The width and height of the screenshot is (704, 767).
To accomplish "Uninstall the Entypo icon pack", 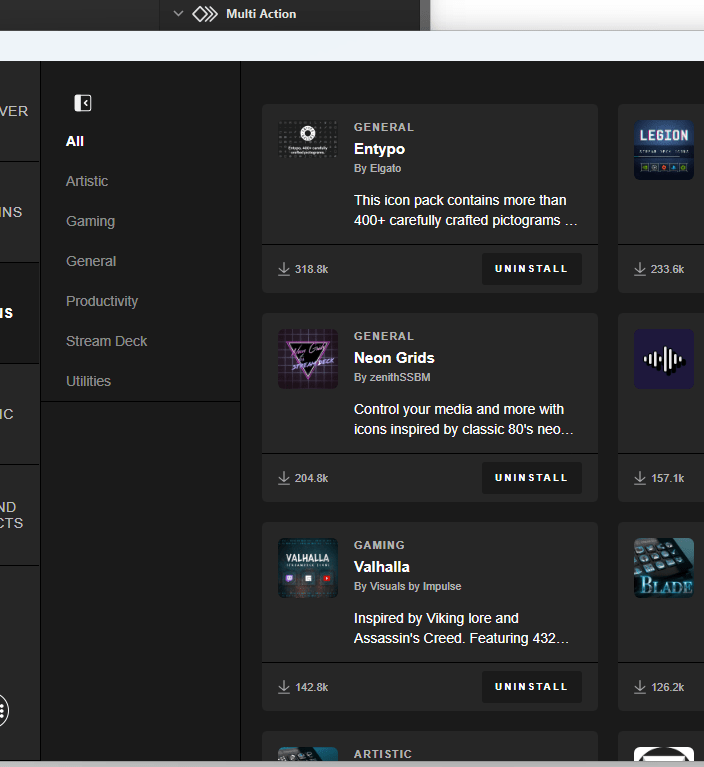I will coord(532,269).
